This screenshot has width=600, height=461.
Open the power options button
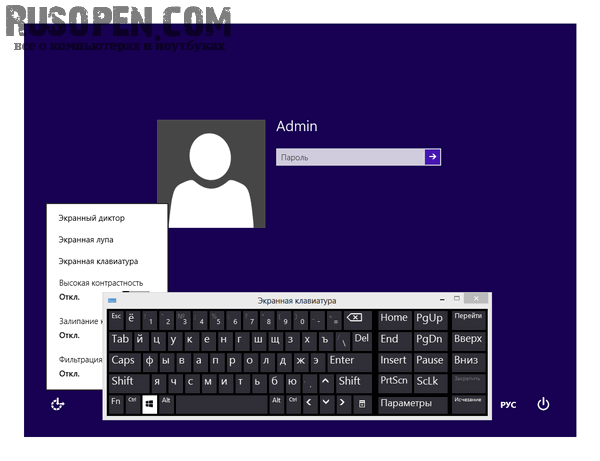[x=543, y=404]
